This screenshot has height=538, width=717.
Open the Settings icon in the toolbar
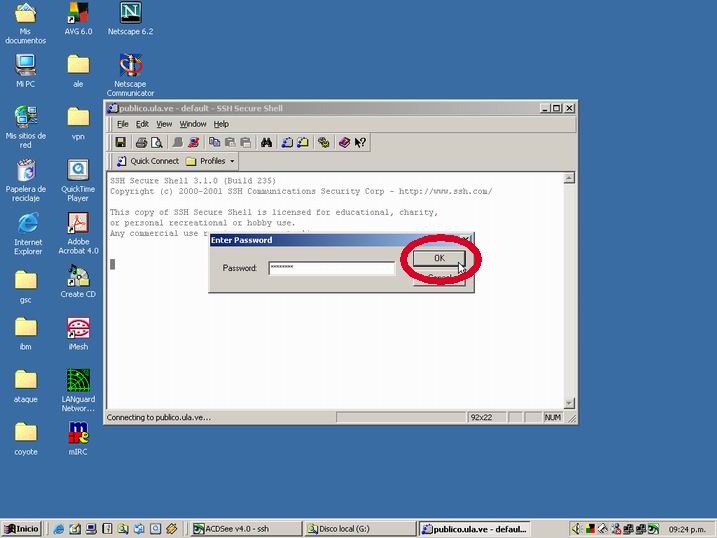(x=324, y=143)
